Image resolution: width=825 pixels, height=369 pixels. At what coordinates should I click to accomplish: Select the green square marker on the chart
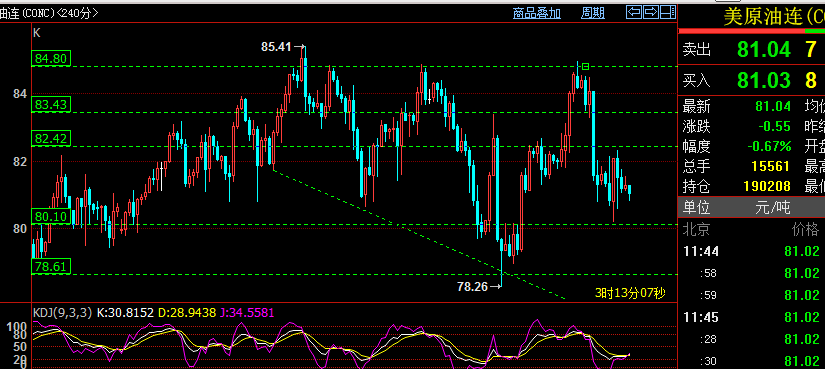click(x=586, y=66)
